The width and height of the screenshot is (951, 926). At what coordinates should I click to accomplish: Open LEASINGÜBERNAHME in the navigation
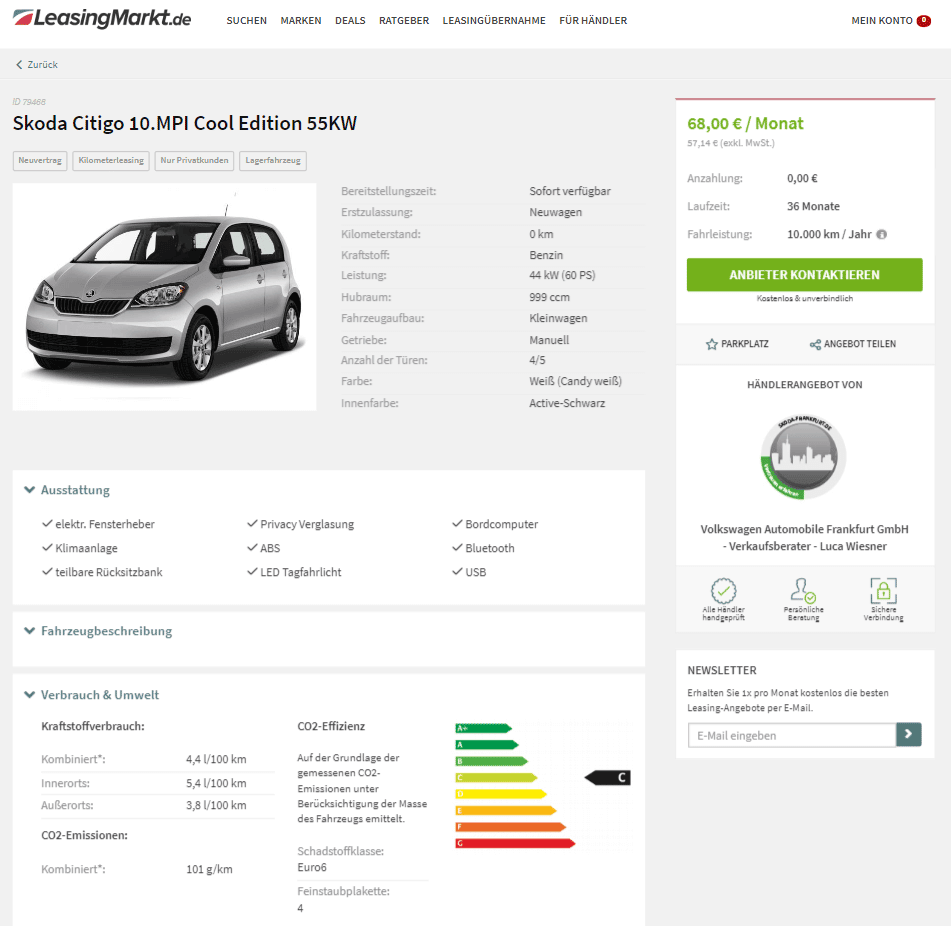coord(494,21)
